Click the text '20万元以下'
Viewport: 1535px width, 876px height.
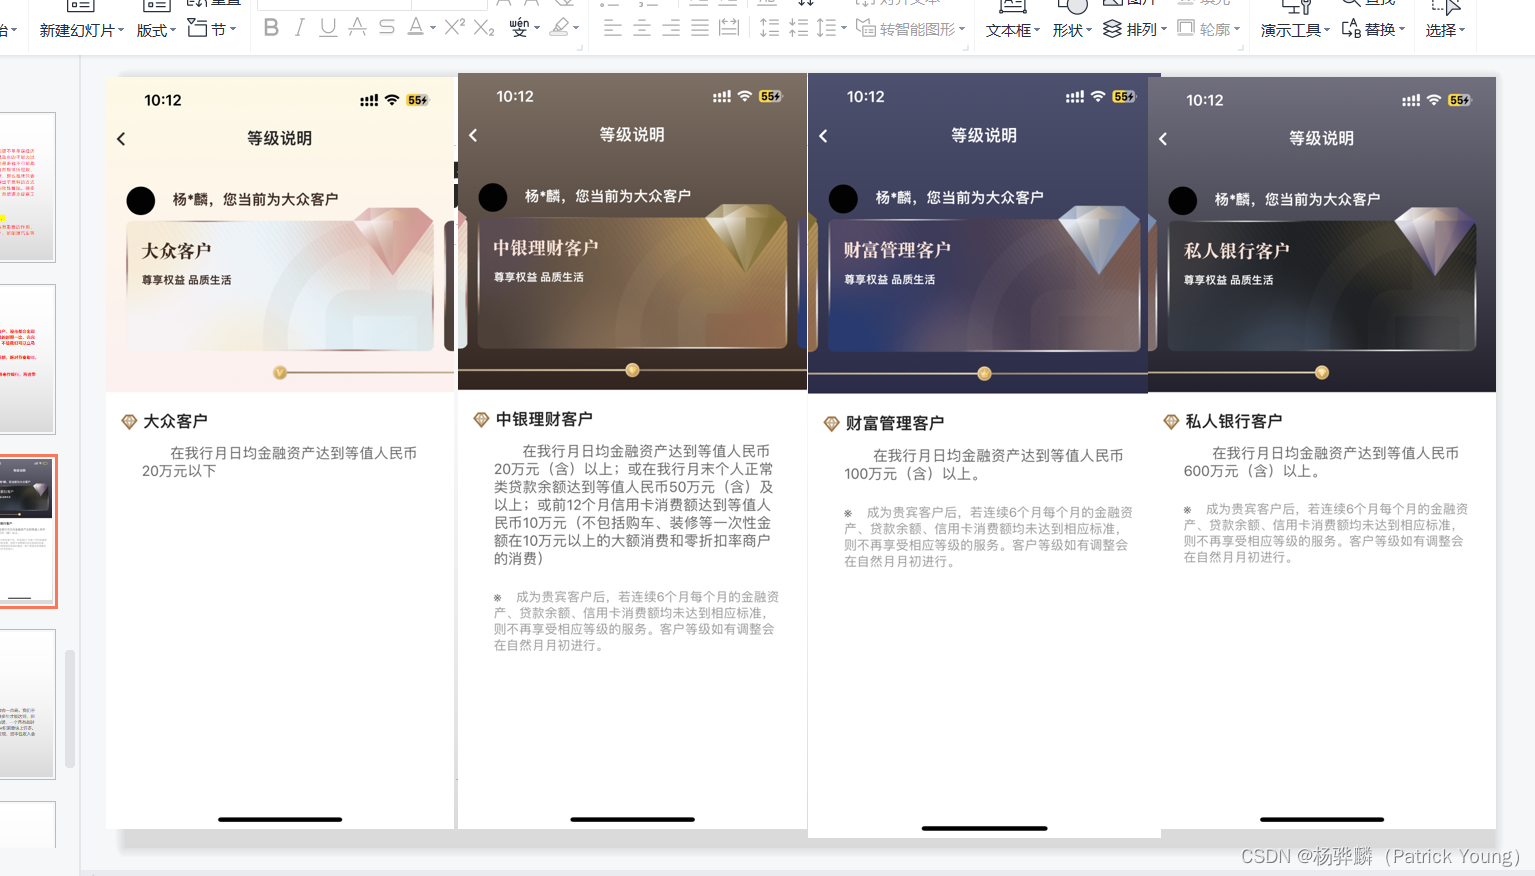pos(179,471)
